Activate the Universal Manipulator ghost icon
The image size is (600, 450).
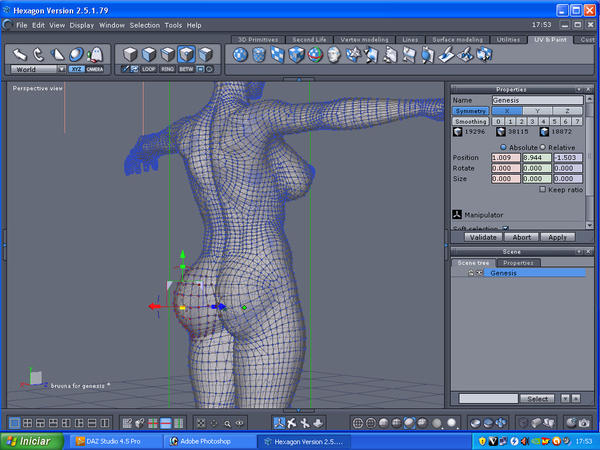pyautogui.click(x=96, y=53)
